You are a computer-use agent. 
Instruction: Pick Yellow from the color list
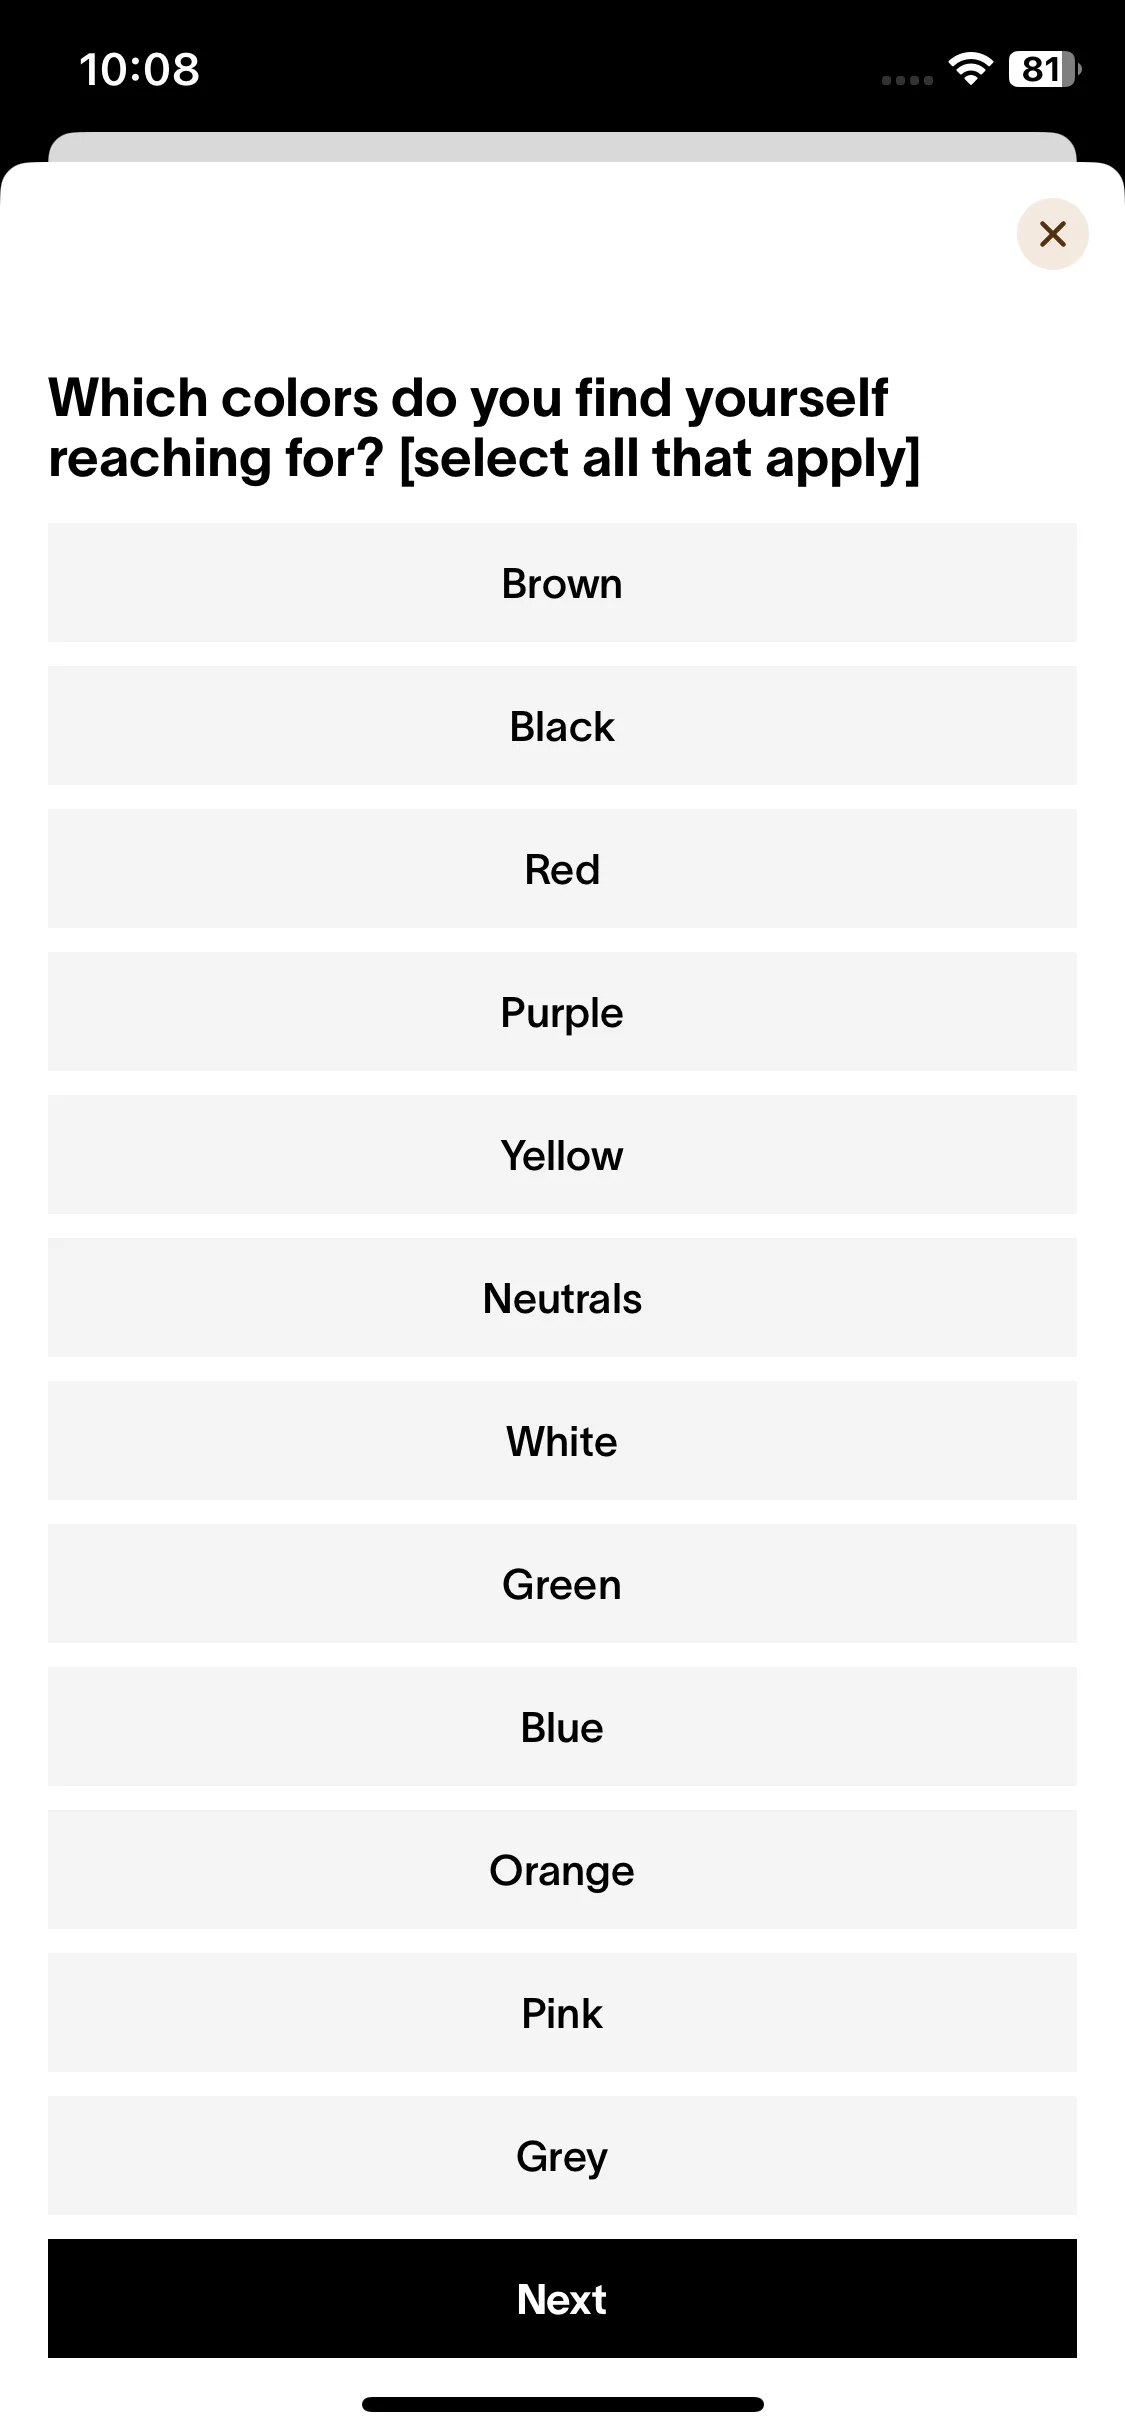(562, 1155)
